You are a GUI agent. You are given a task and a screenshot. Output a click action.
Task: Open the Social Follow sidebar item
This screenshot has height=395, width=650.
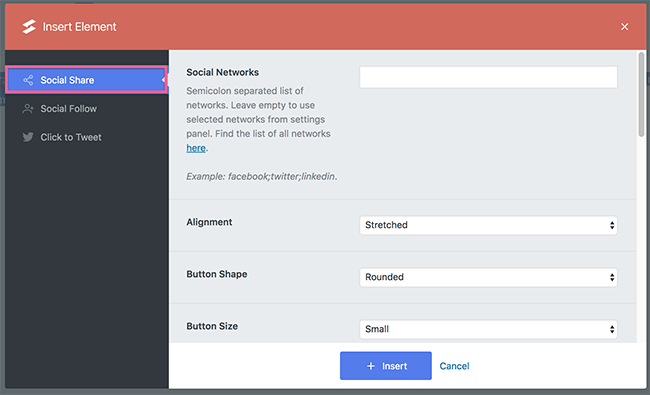(x=87, y=109)
